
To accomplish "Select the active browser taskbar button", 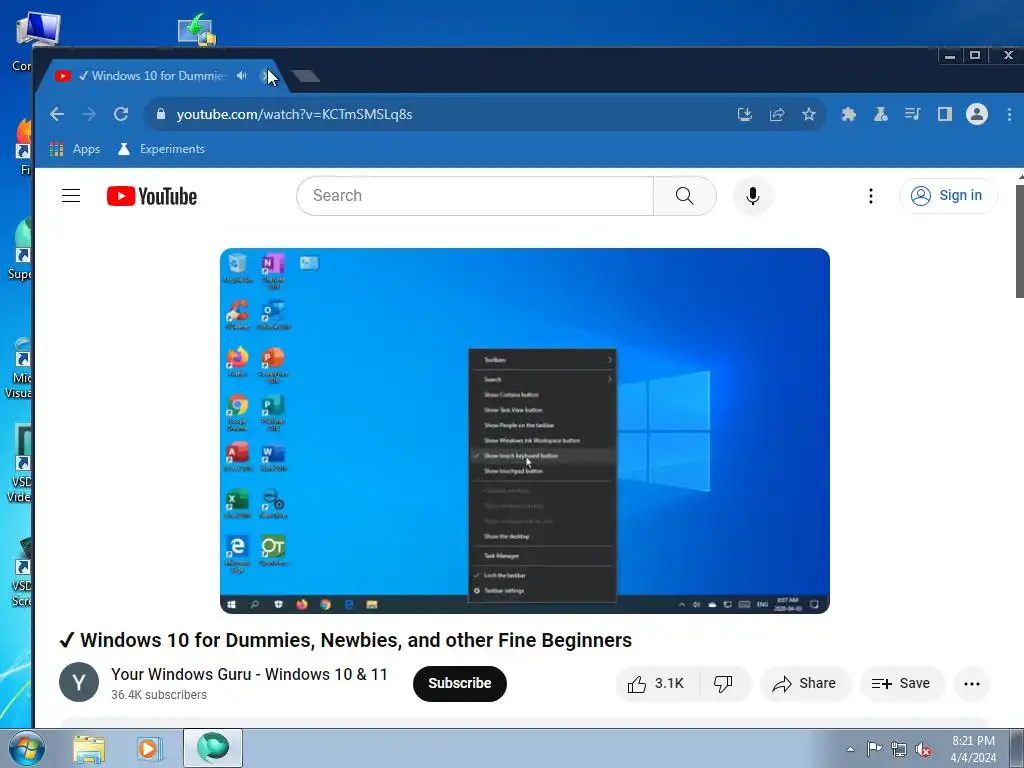I will [213, 748].
